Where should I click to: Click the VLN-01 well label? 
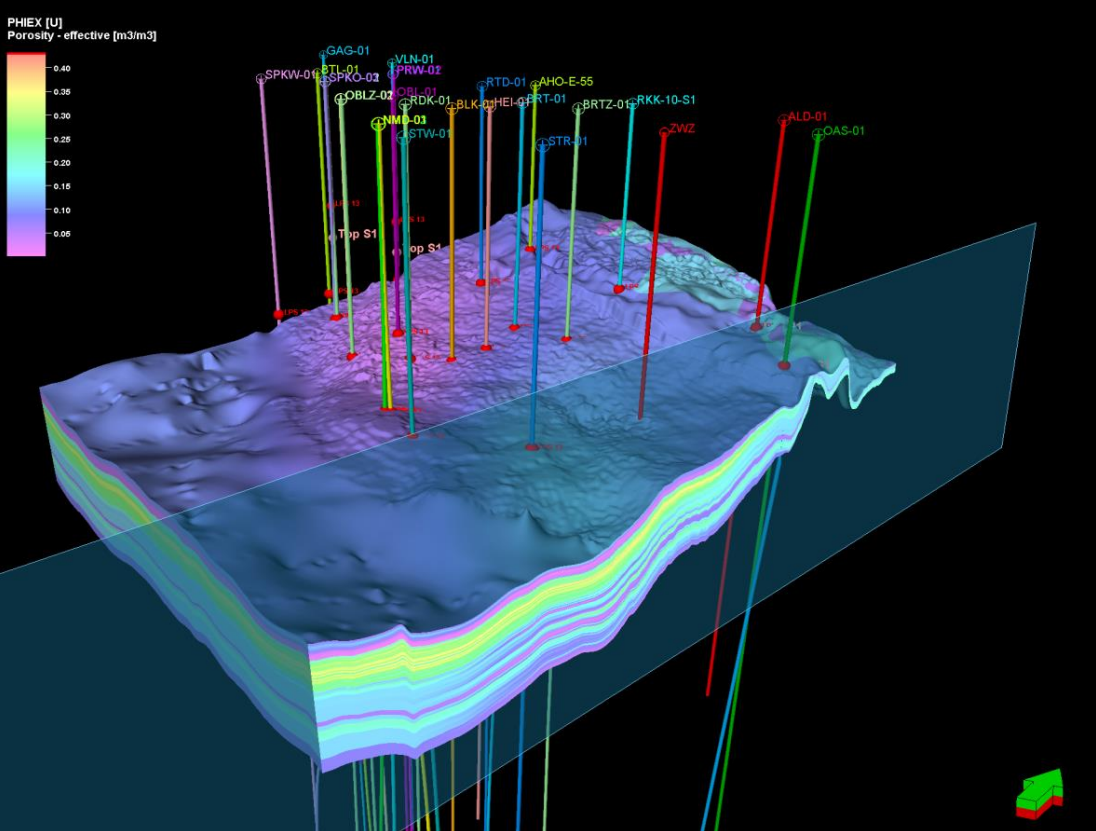[414, 59]
